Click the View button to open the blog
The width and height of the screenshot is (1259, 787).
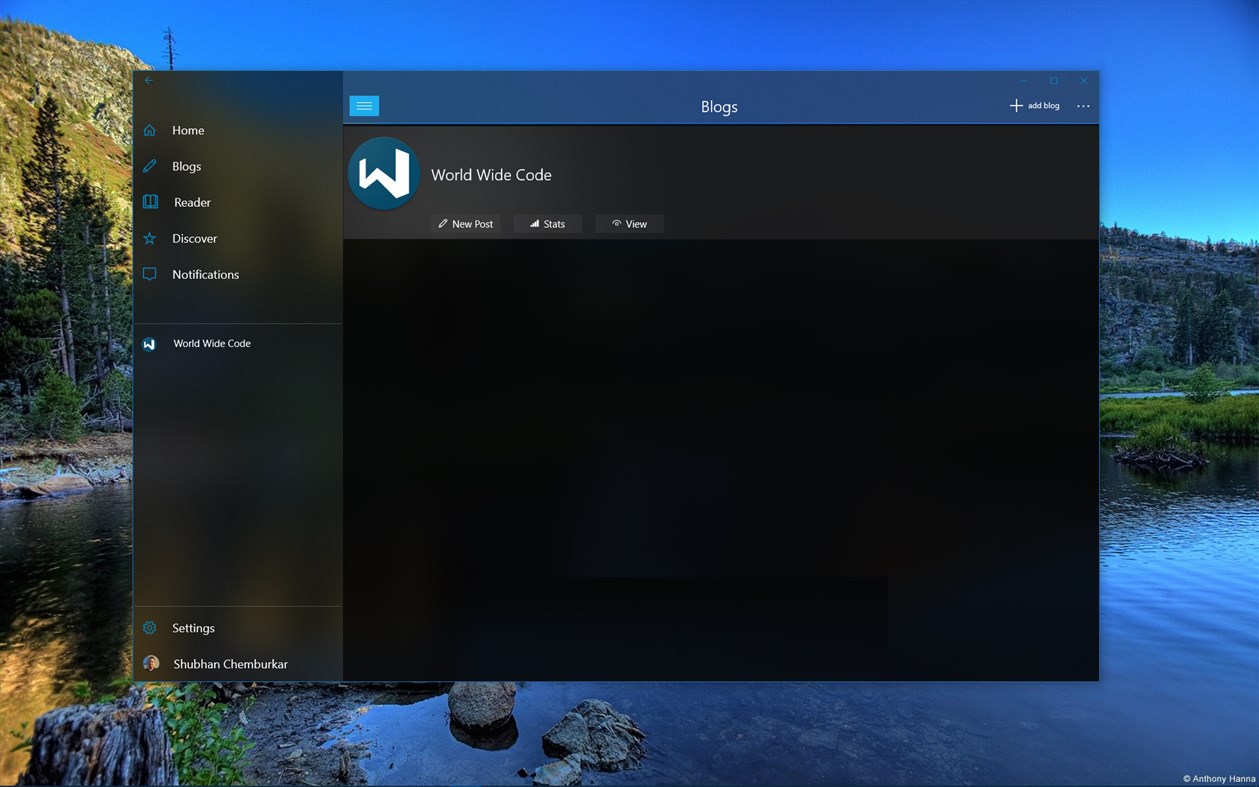tap(629, 223)
